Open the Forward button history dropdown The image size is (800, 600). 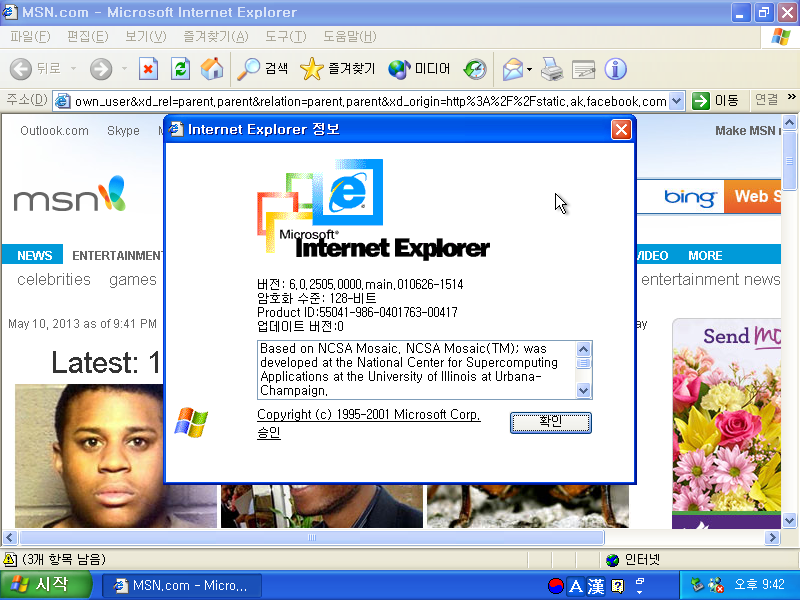[x=124, y=68]
